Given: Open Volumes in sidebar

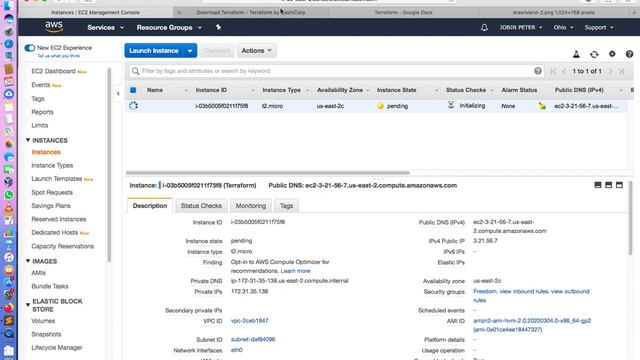Looking at the screenshot, I should (43, 321).
